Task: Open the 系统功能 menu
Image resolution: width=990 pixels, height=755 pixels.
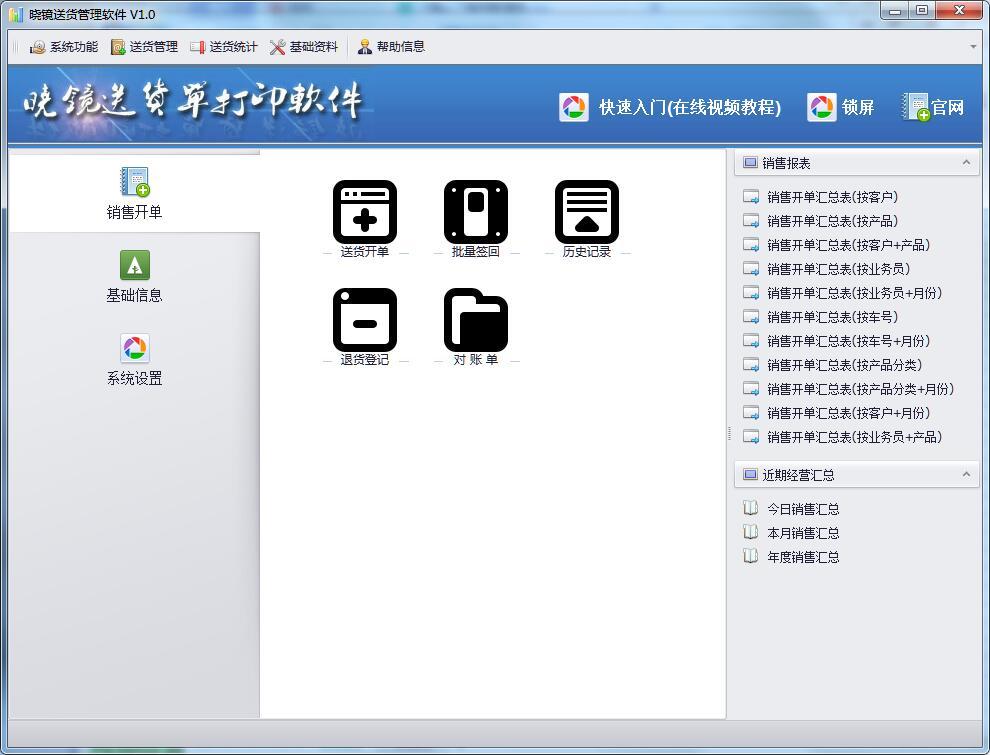Action: (64, 47)
